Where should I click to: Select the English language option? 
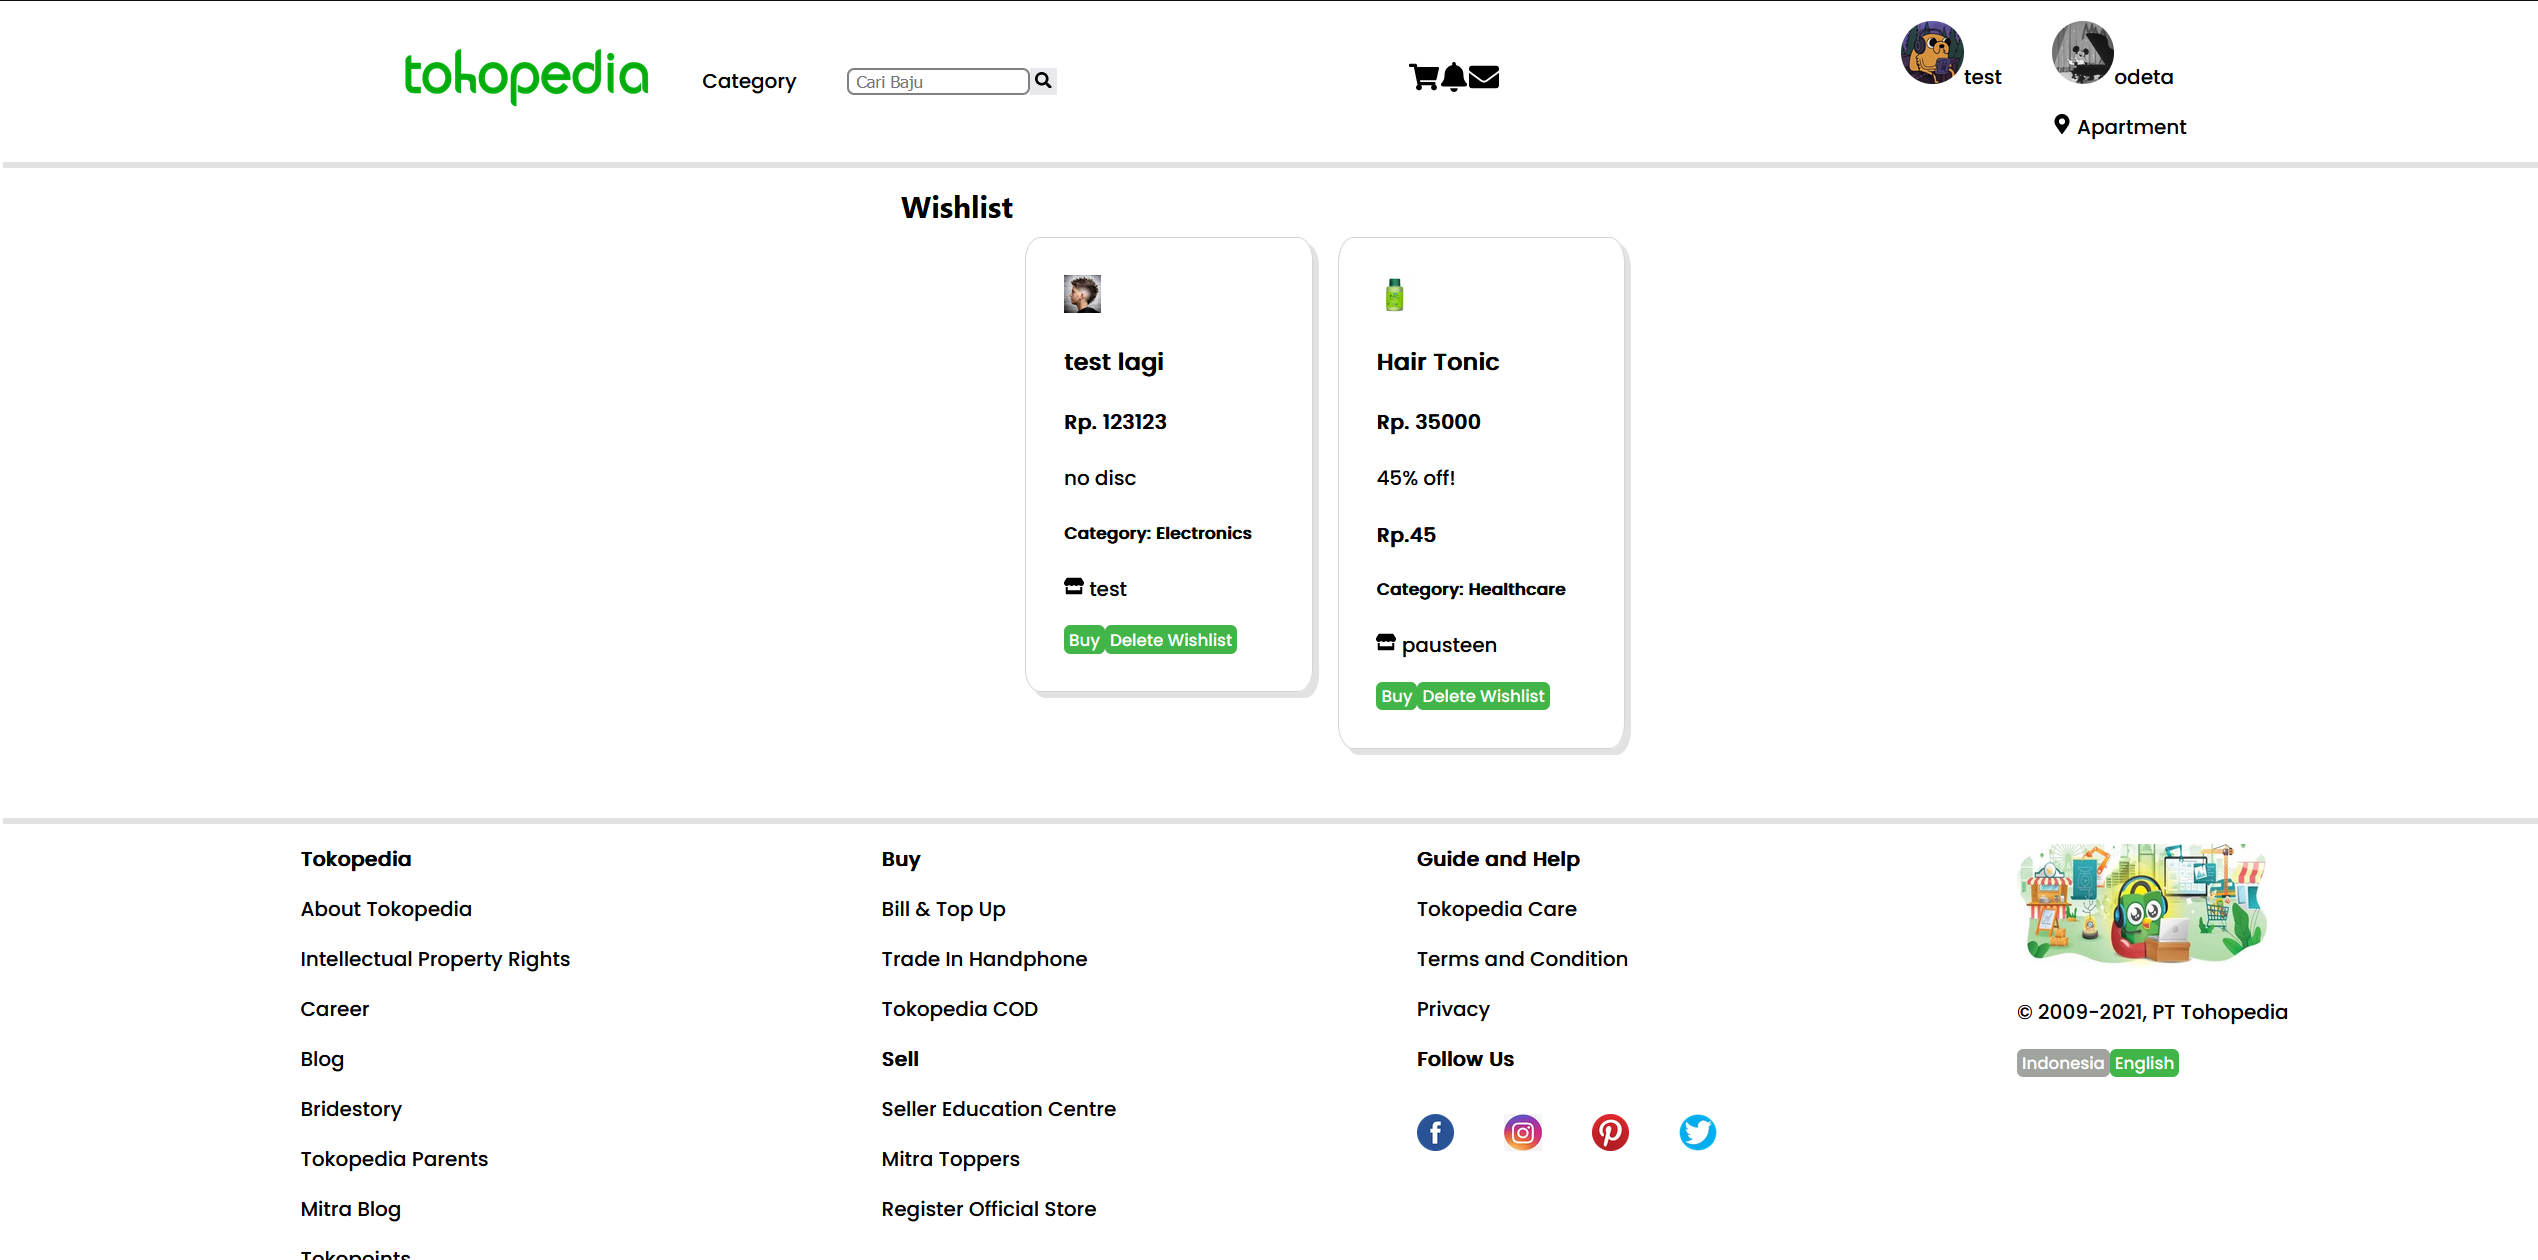click(2144, 1063)
